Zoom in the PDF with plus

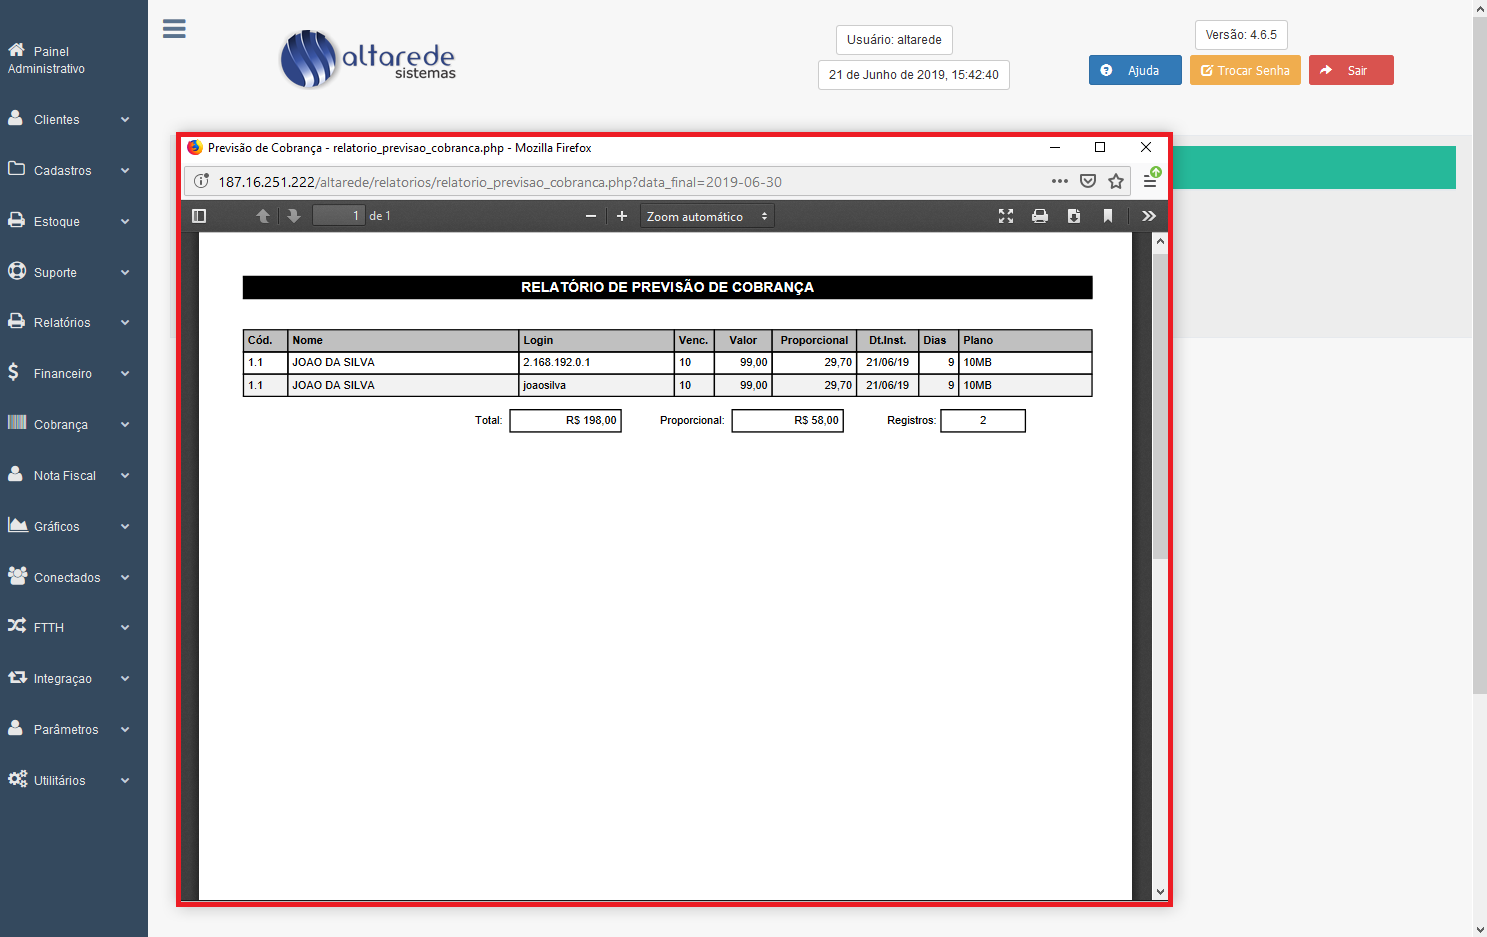622,216
